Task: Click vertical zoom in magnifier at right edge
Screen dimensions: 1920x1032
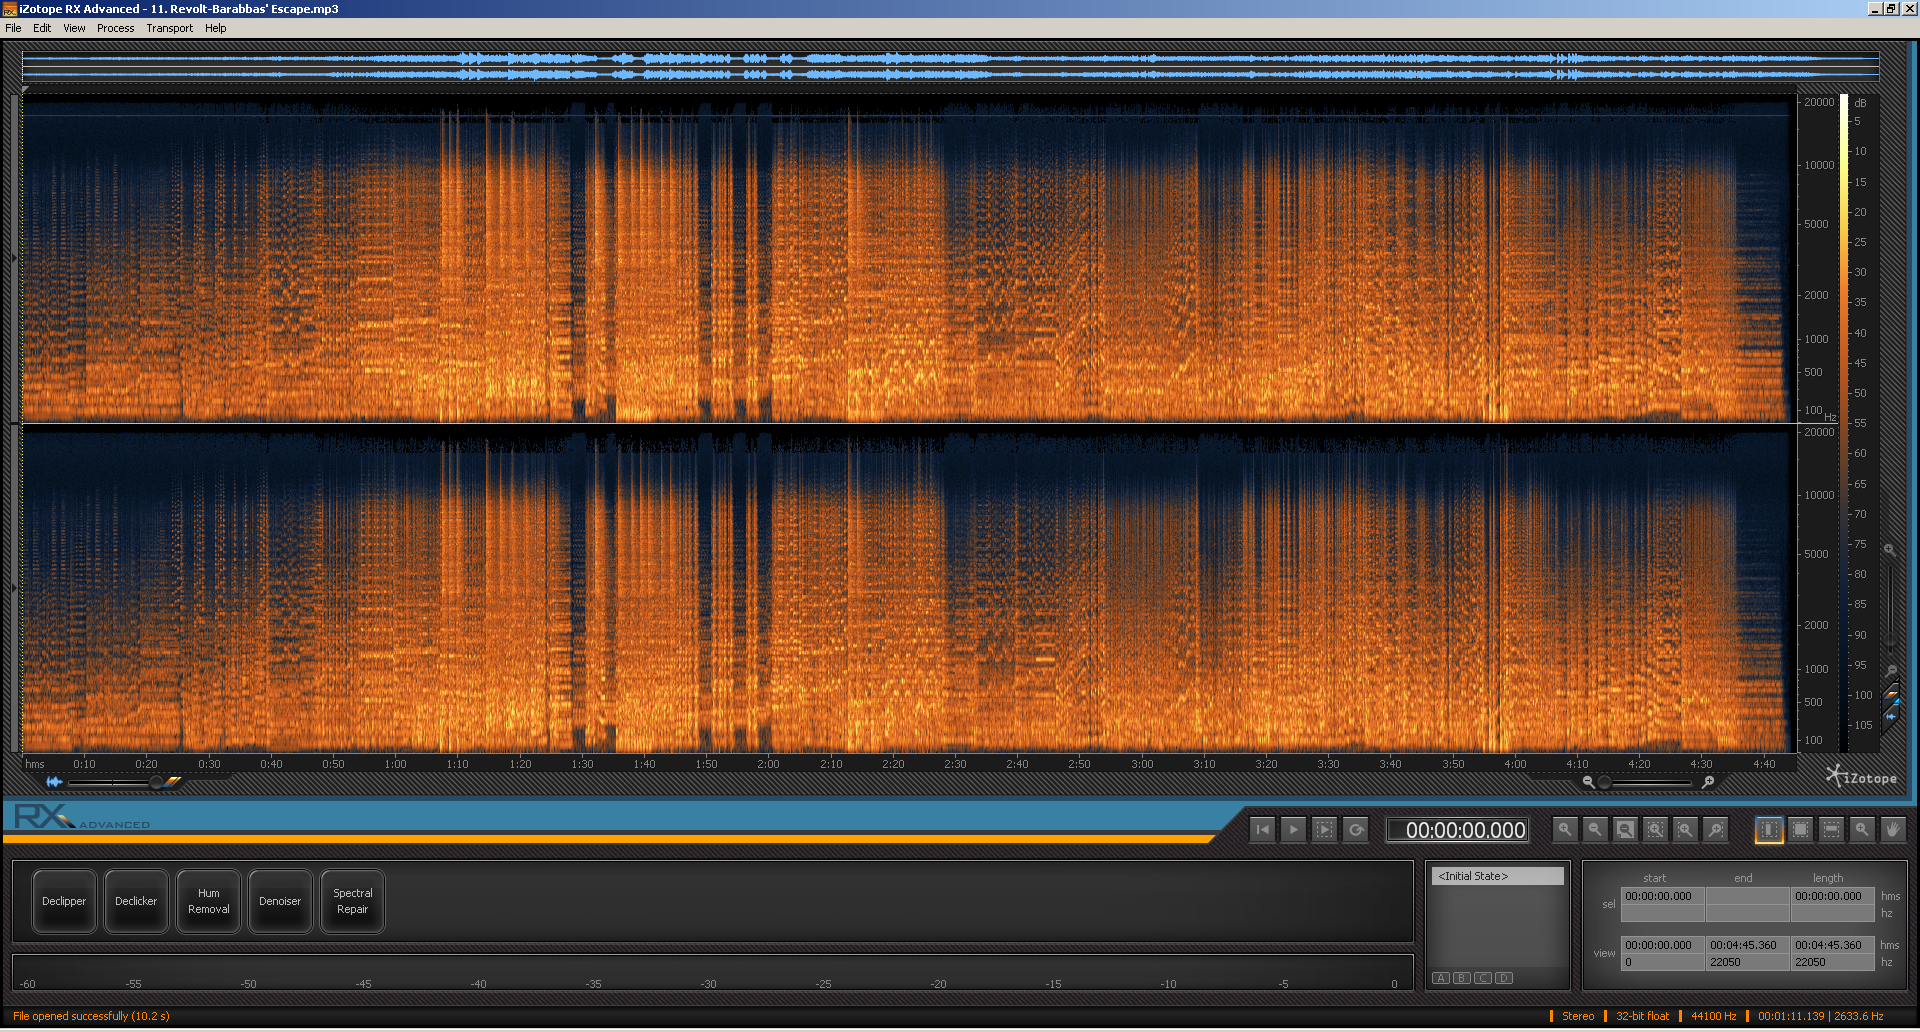Action: pyautogui.click(x=1890, y=550)
